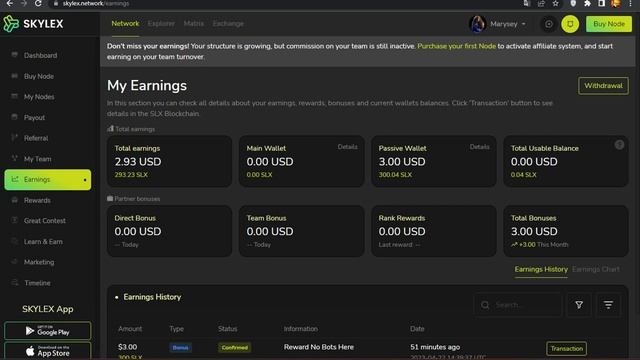Click the Buy Node button in the header

609,24
